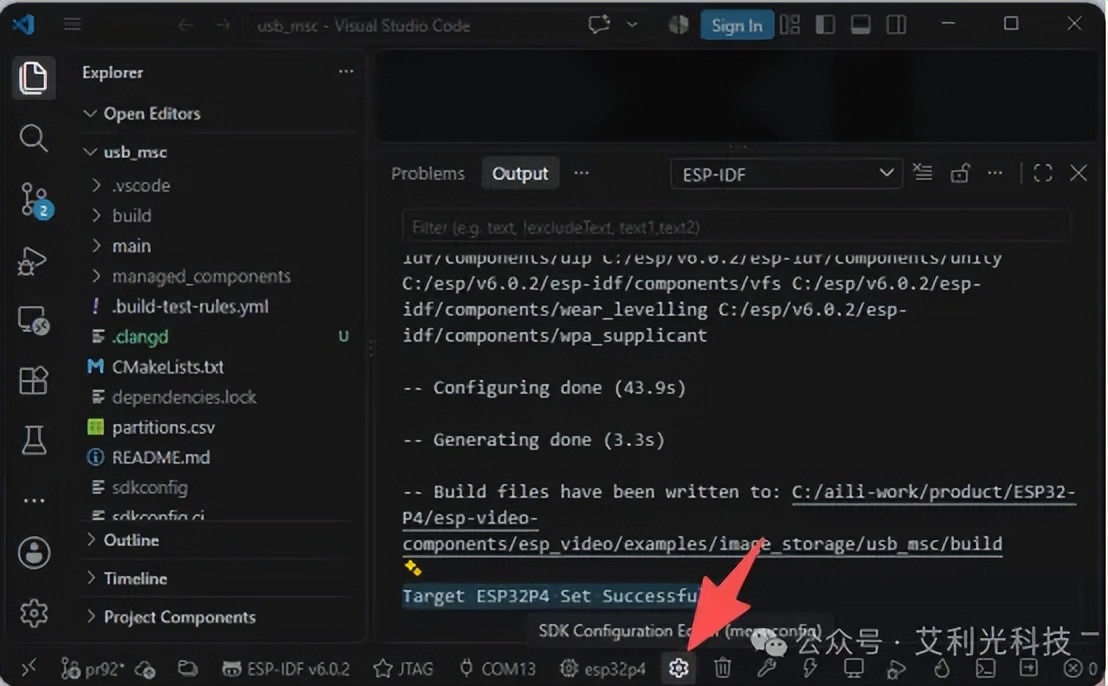Screen dimensions: 1108x686
Task: Focus the output filter input field
Action: click(735, 227)
